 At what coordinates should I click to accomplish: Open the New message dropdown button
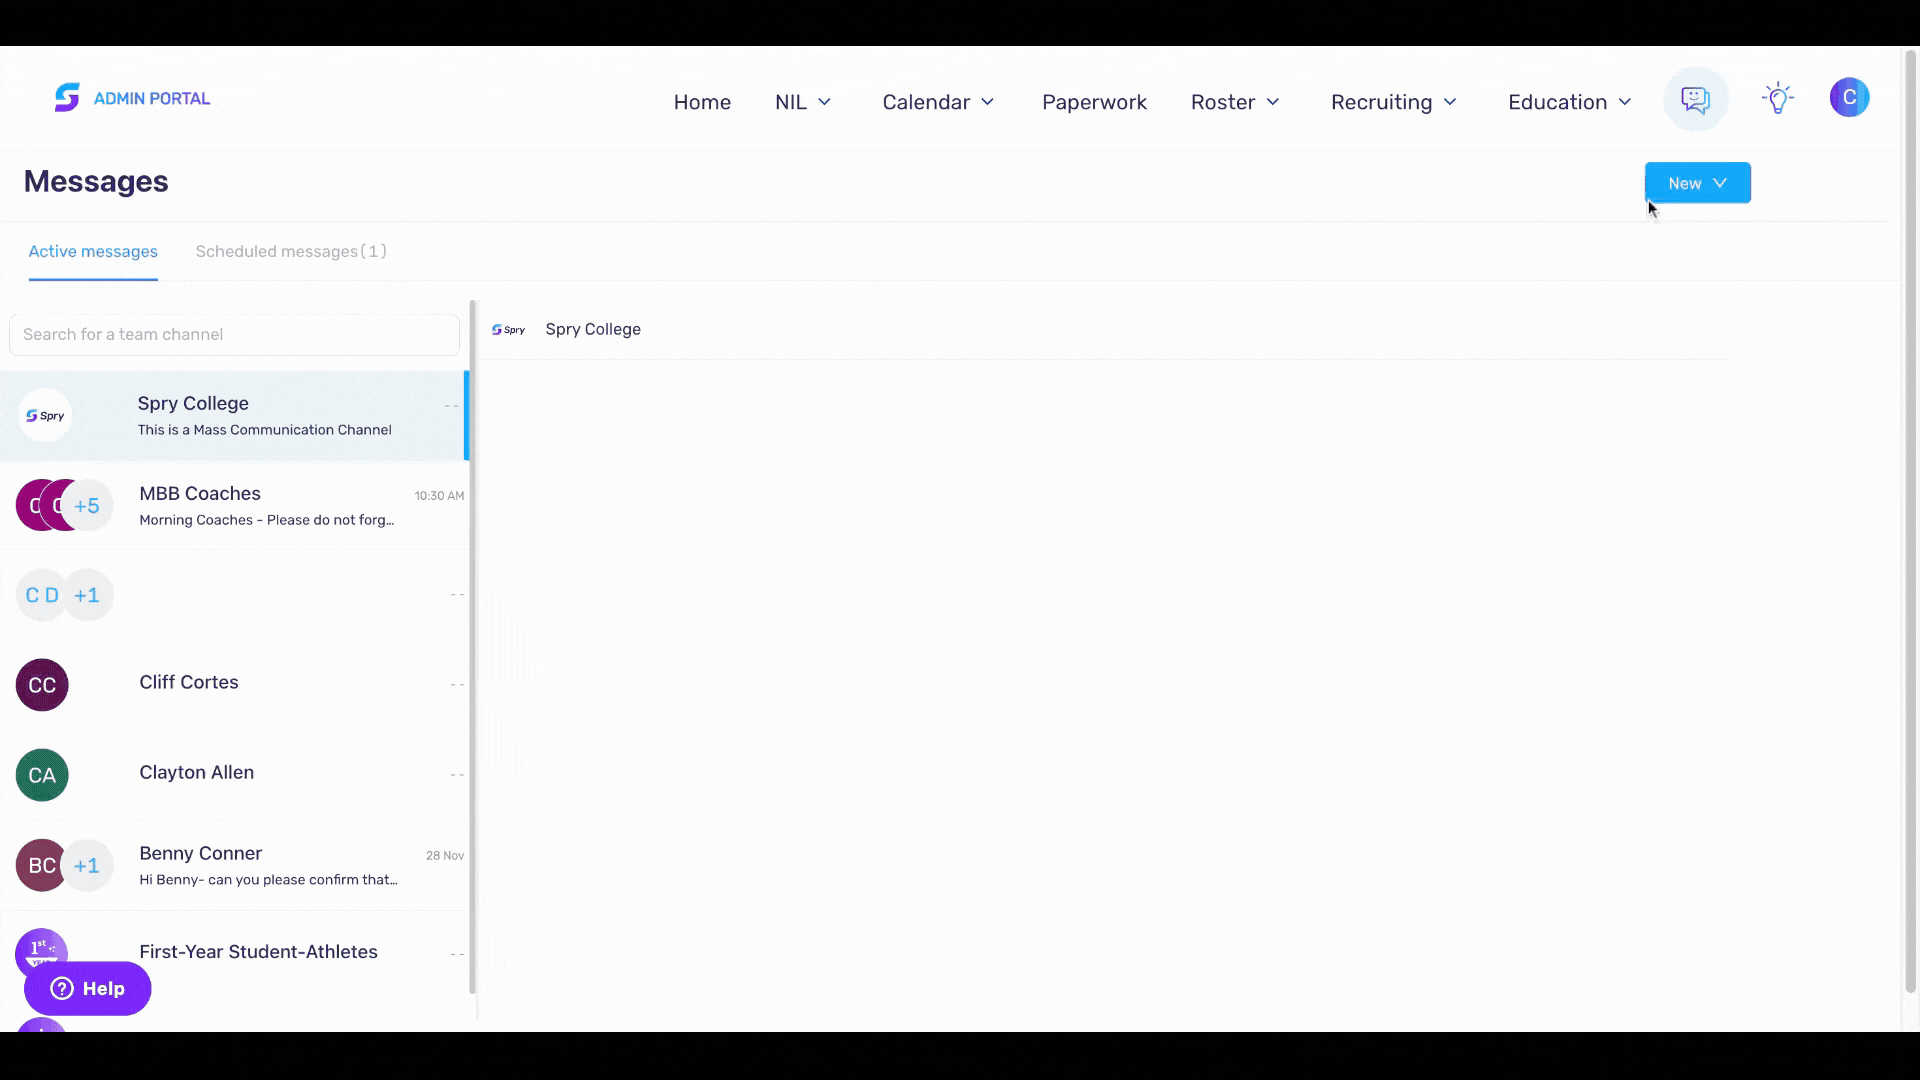click(x=1697, y=183)
